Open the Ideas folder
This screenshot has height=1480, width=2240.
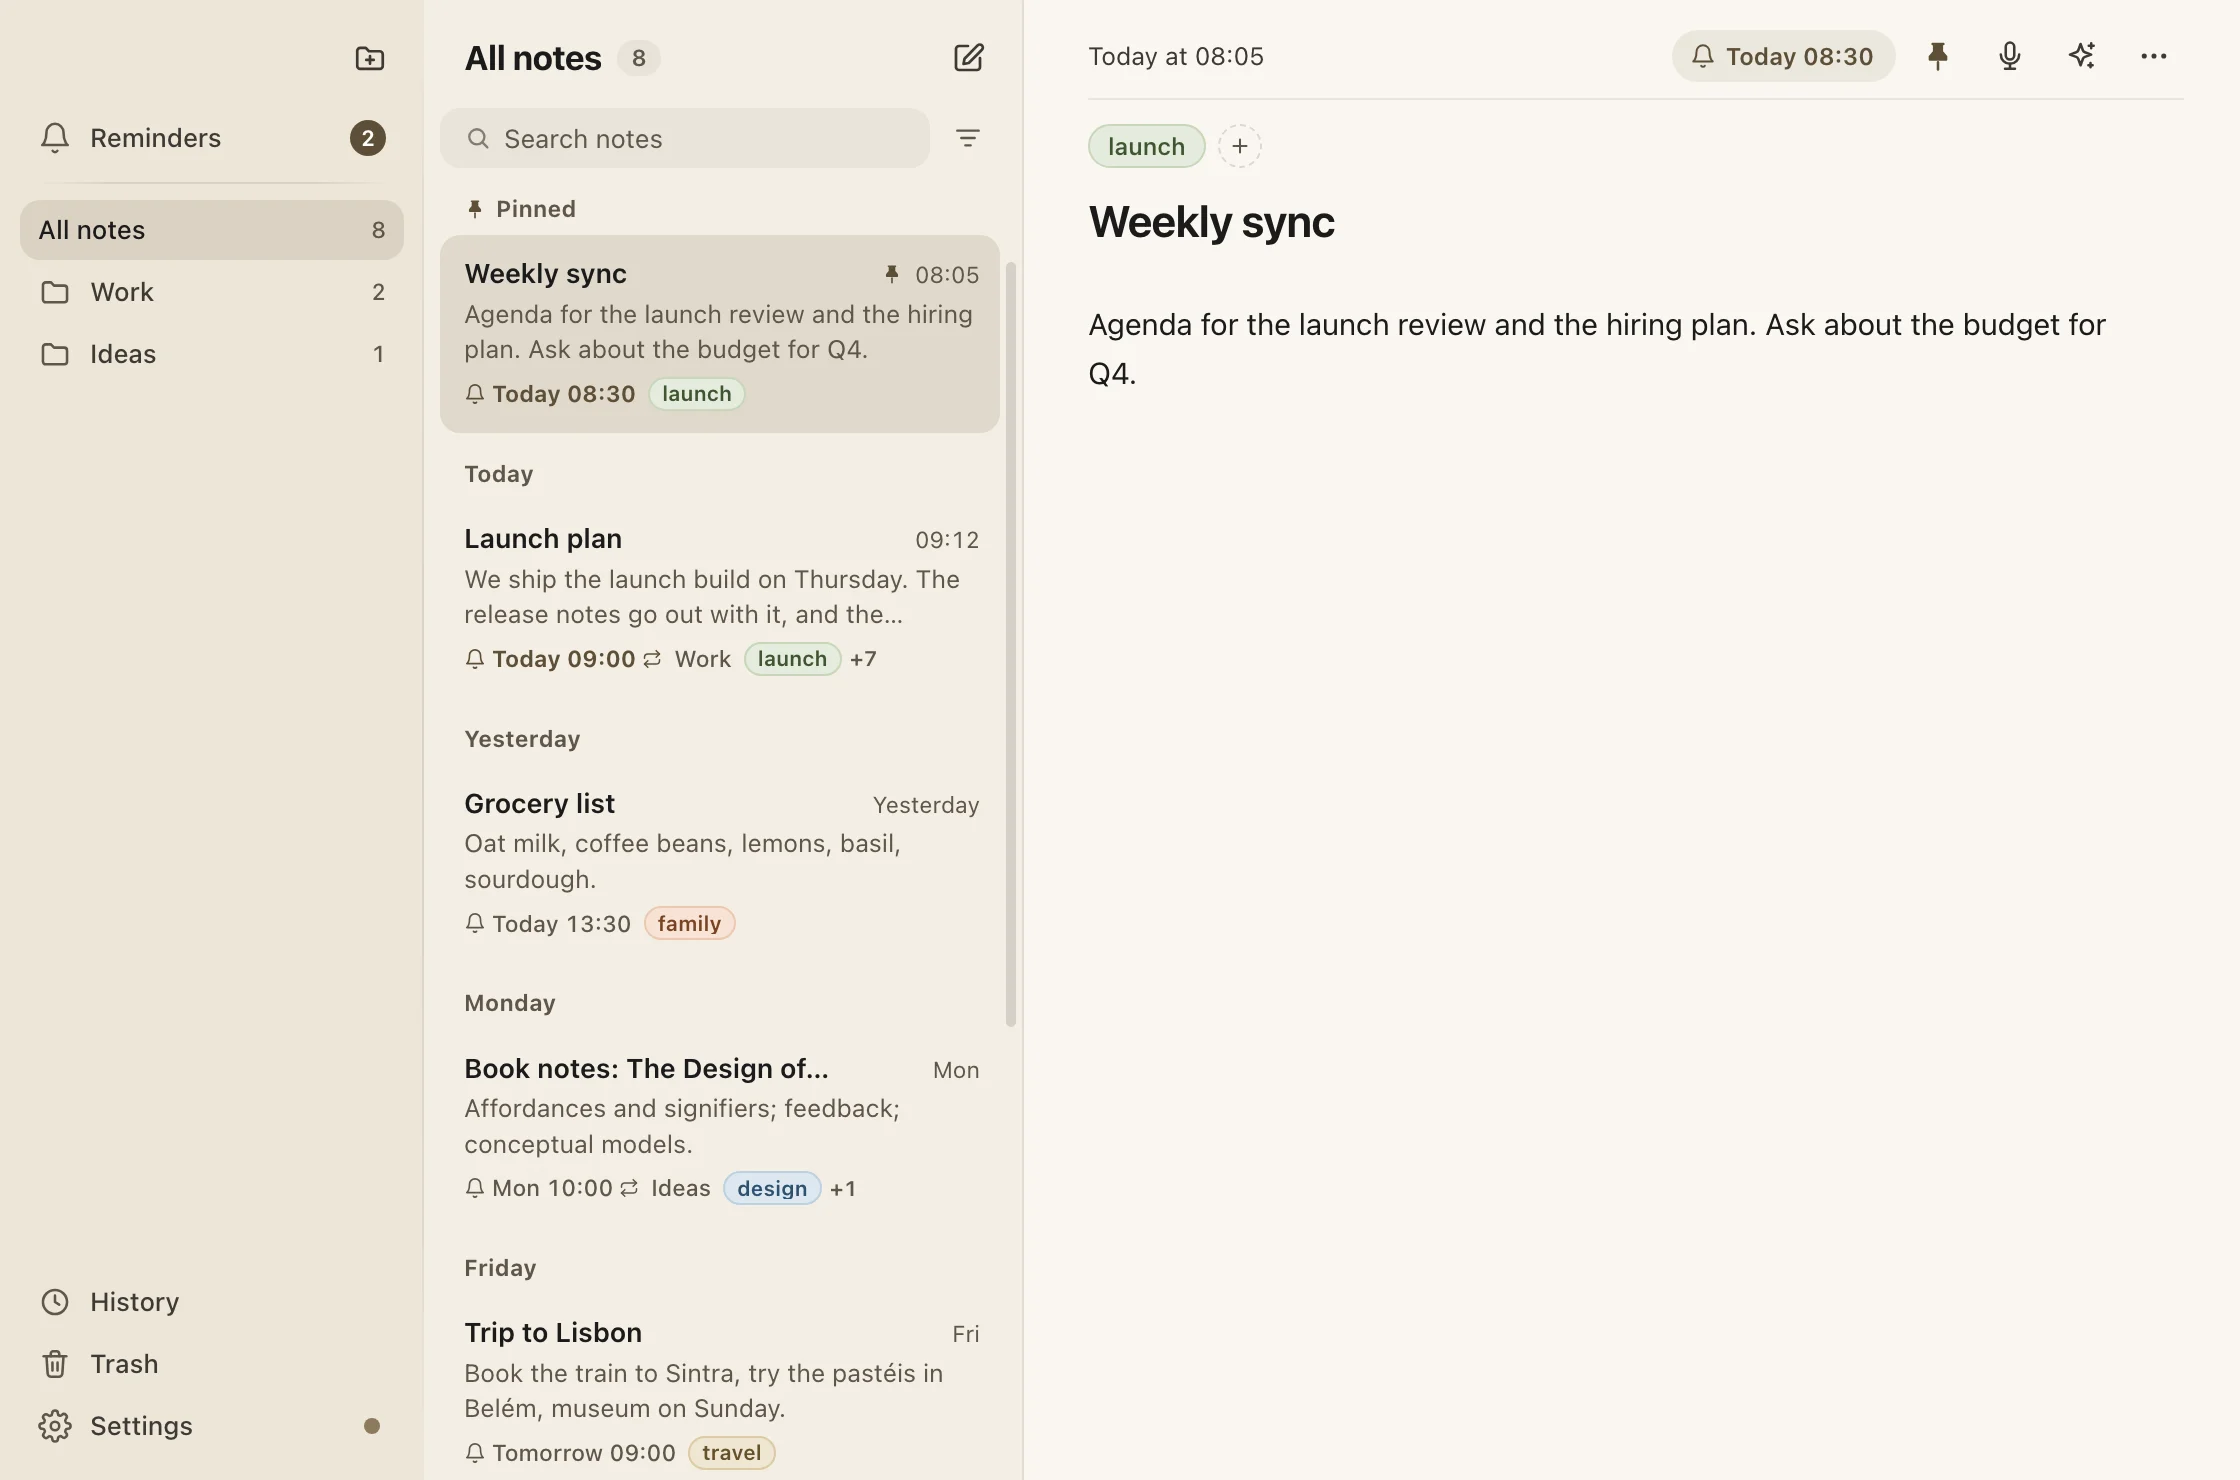[x=212, y=354]
